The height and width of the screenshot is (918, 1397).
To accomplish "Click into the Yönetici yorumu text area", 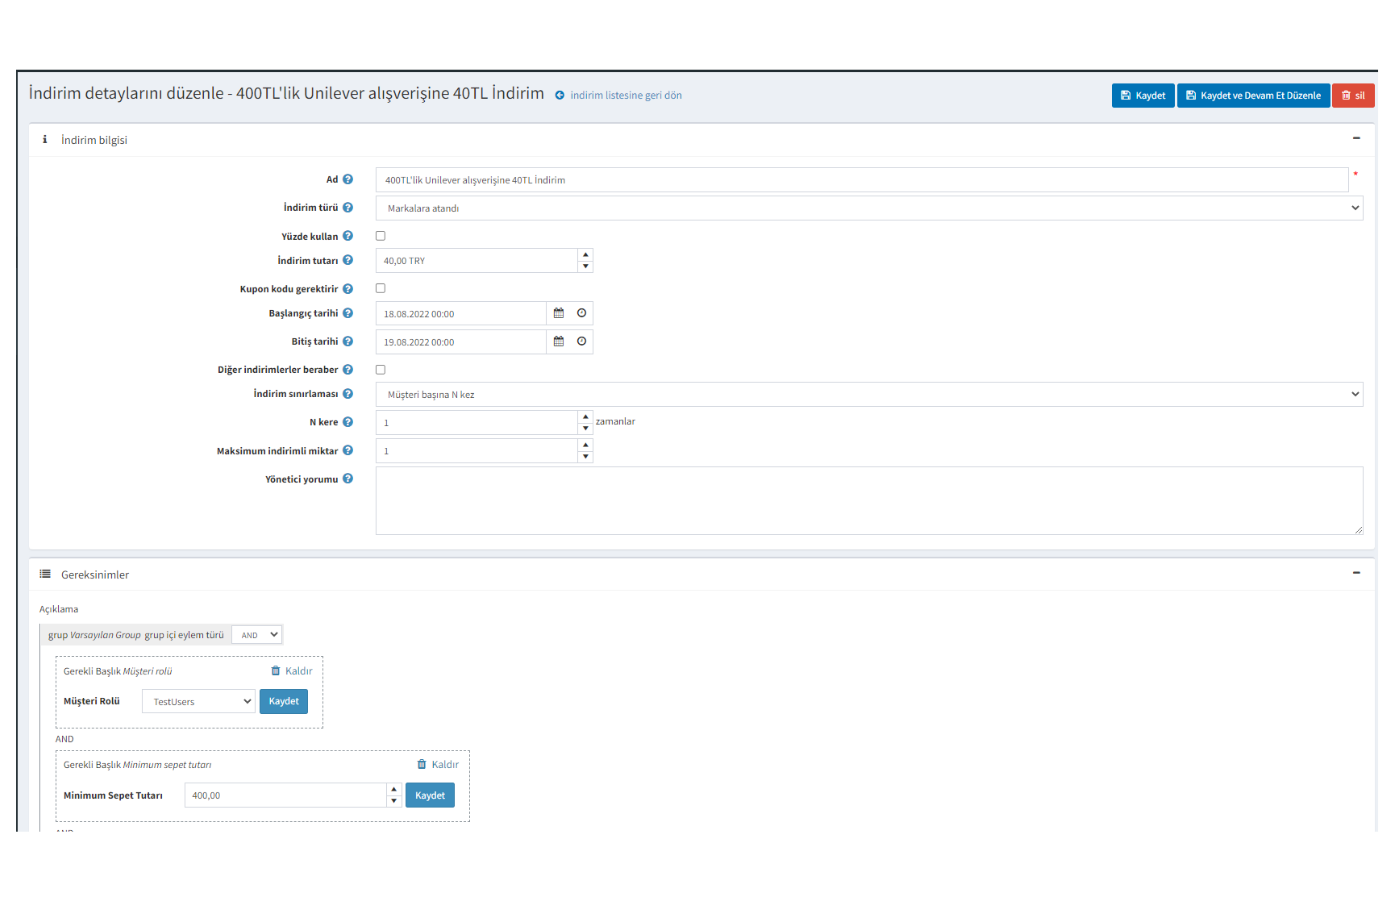I will (868, 500).
